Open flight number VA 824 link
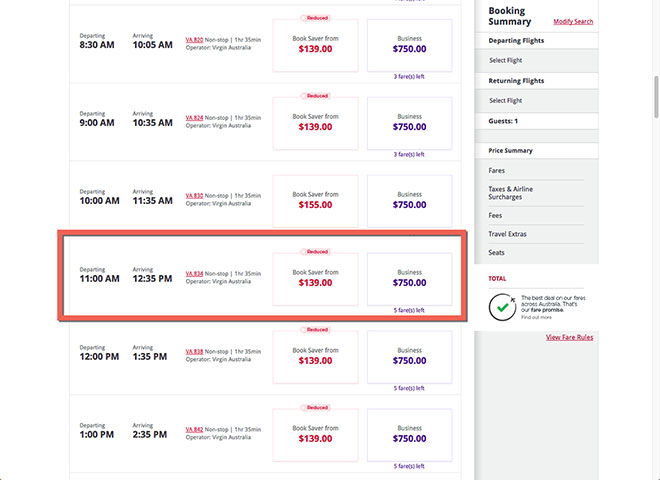The height and width of the screenshot is (480, 660). pyautogui.click(x=194, y=117)
